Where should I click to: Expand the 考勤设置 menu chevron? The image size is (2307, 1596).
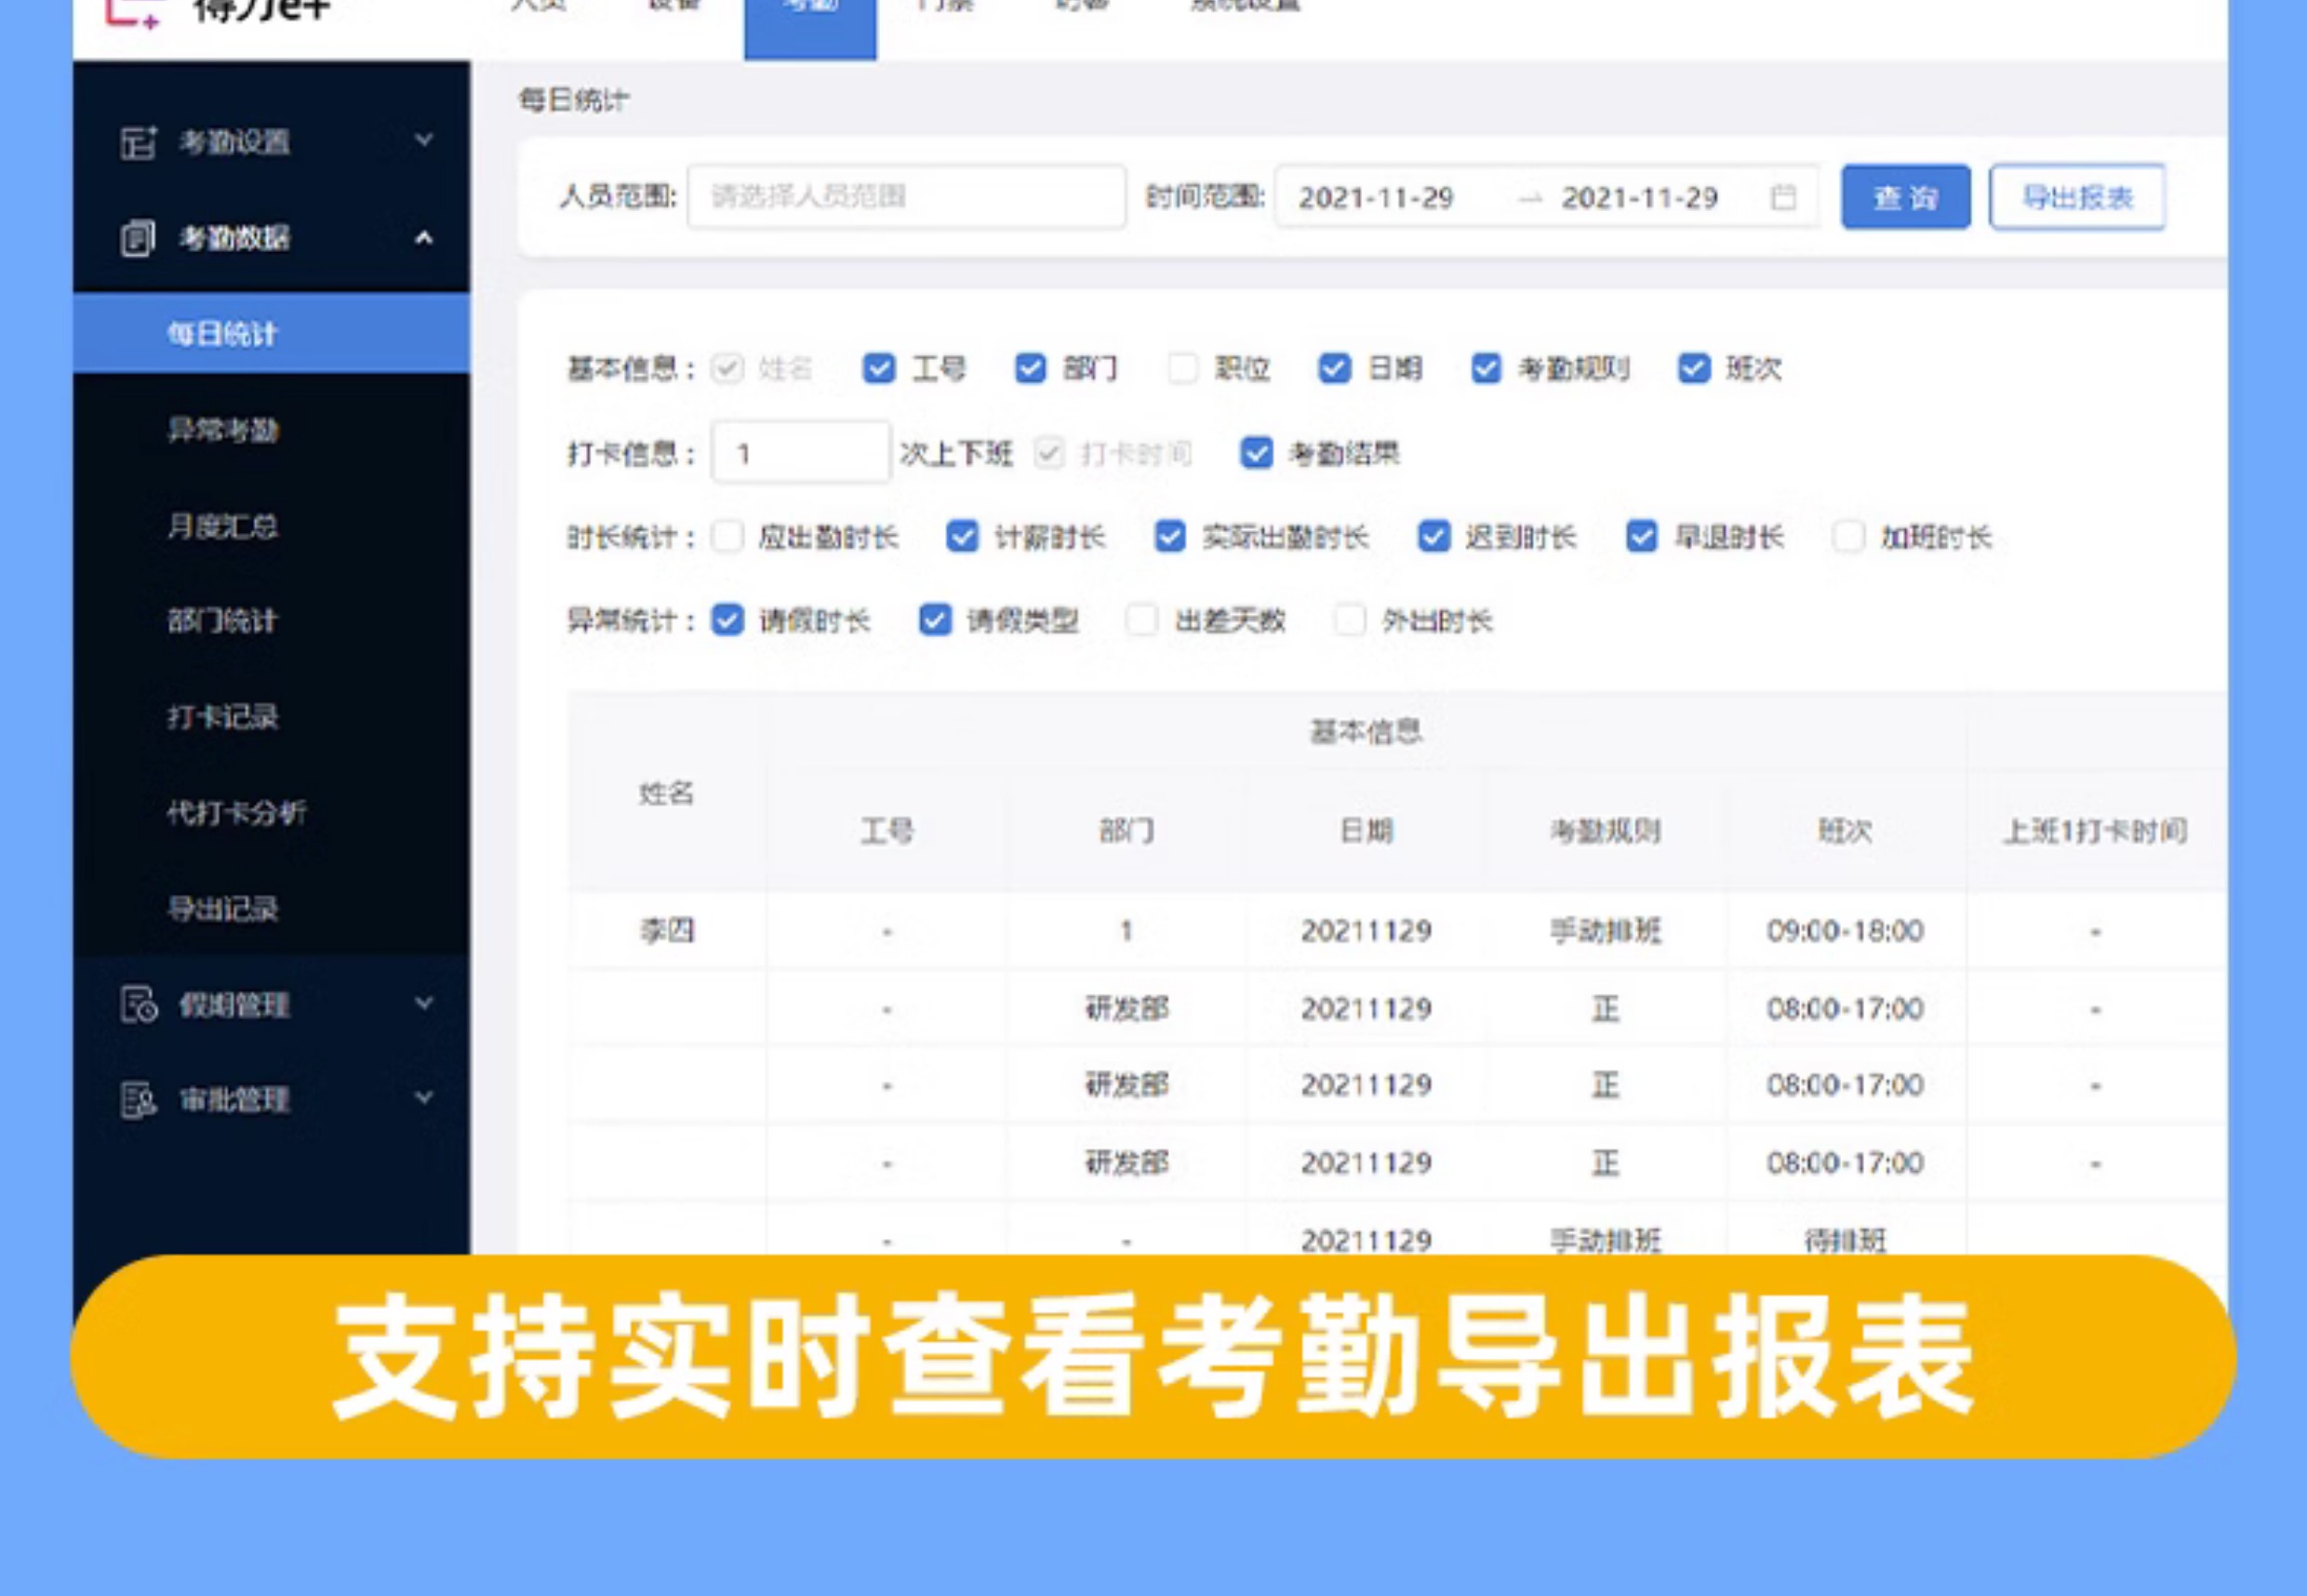point(424,140)
